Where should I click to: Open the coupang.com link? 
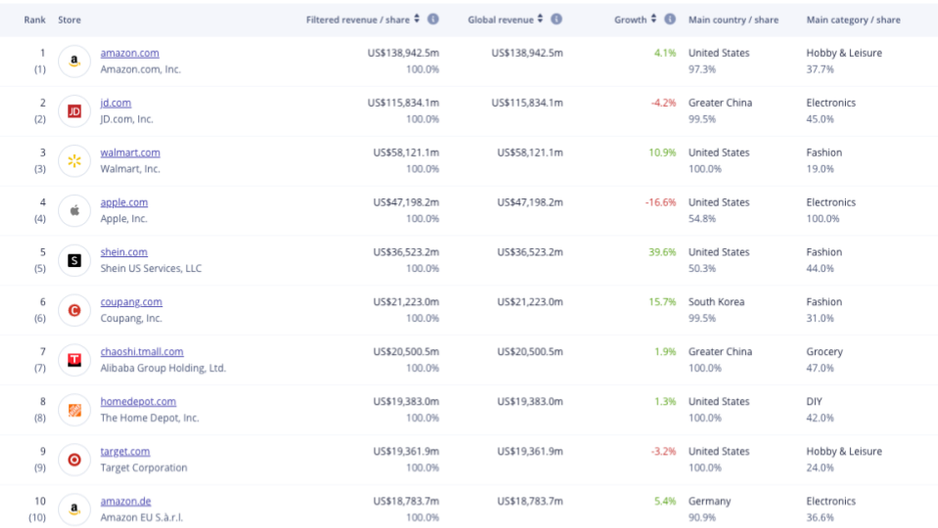(131, 302)
